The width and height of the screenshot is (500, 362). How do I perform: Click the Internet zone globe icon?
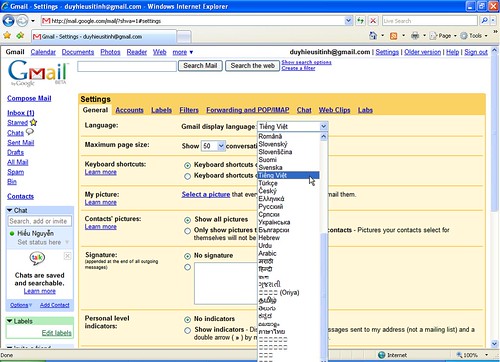382,355
